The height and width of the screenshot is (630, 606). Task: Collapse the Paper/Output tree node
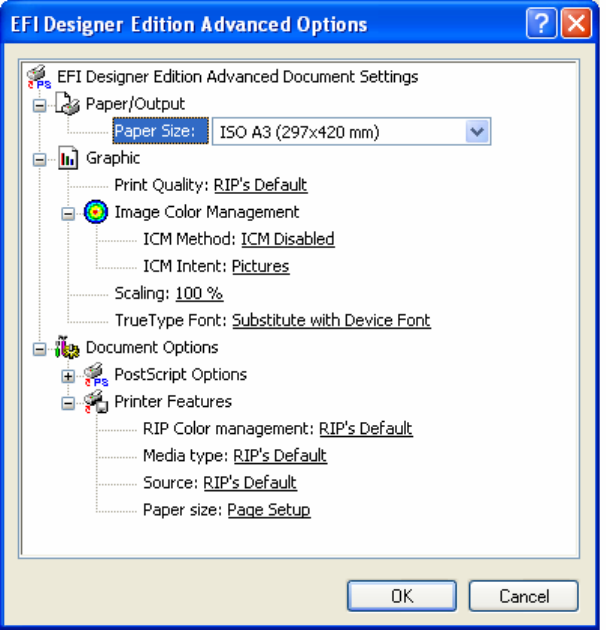(x=40, y=104)
